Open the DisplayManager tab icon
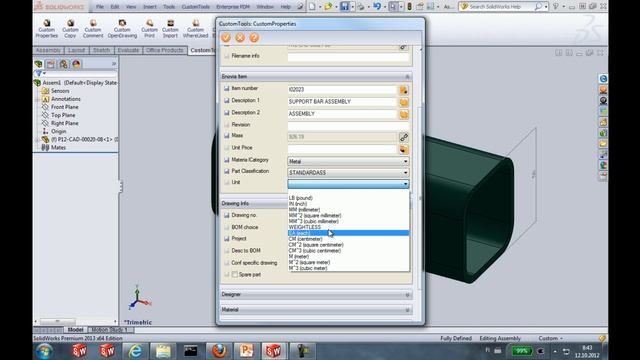640x360 pixels. [x=76, y=64]
